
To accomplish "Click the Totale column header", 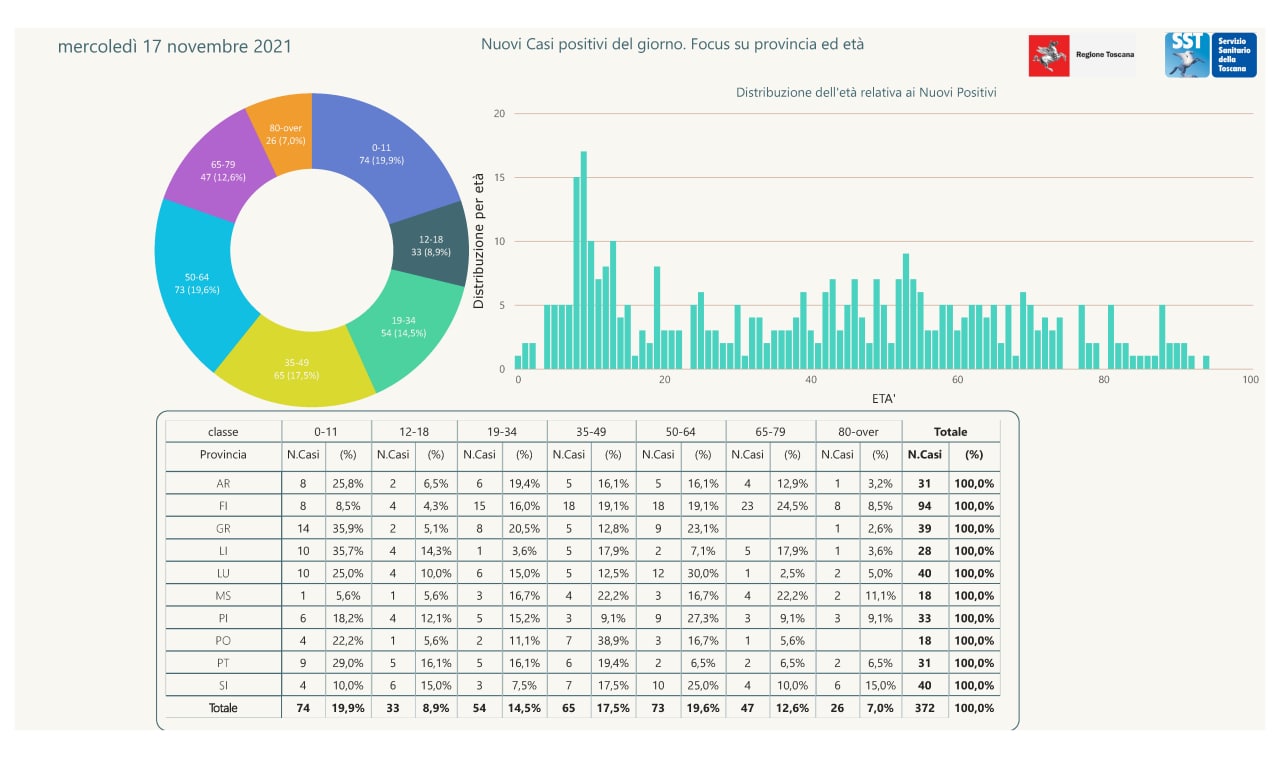I will (x=950, y=432).
